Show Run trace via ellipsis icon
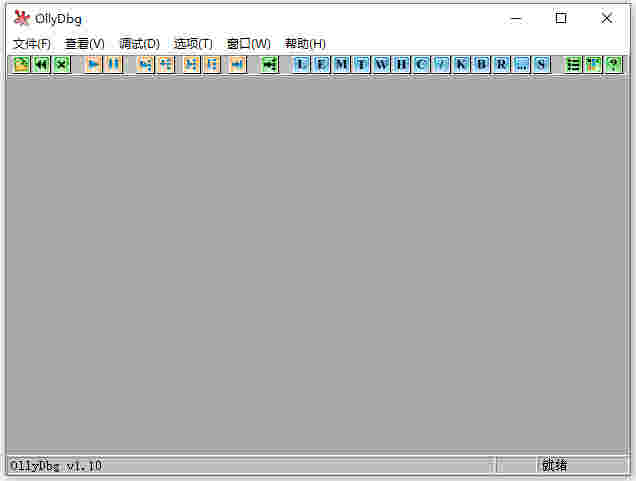Image resolution: width=636 pixels, height=481 pixels. pyautogui.click(x=521, y=64)
